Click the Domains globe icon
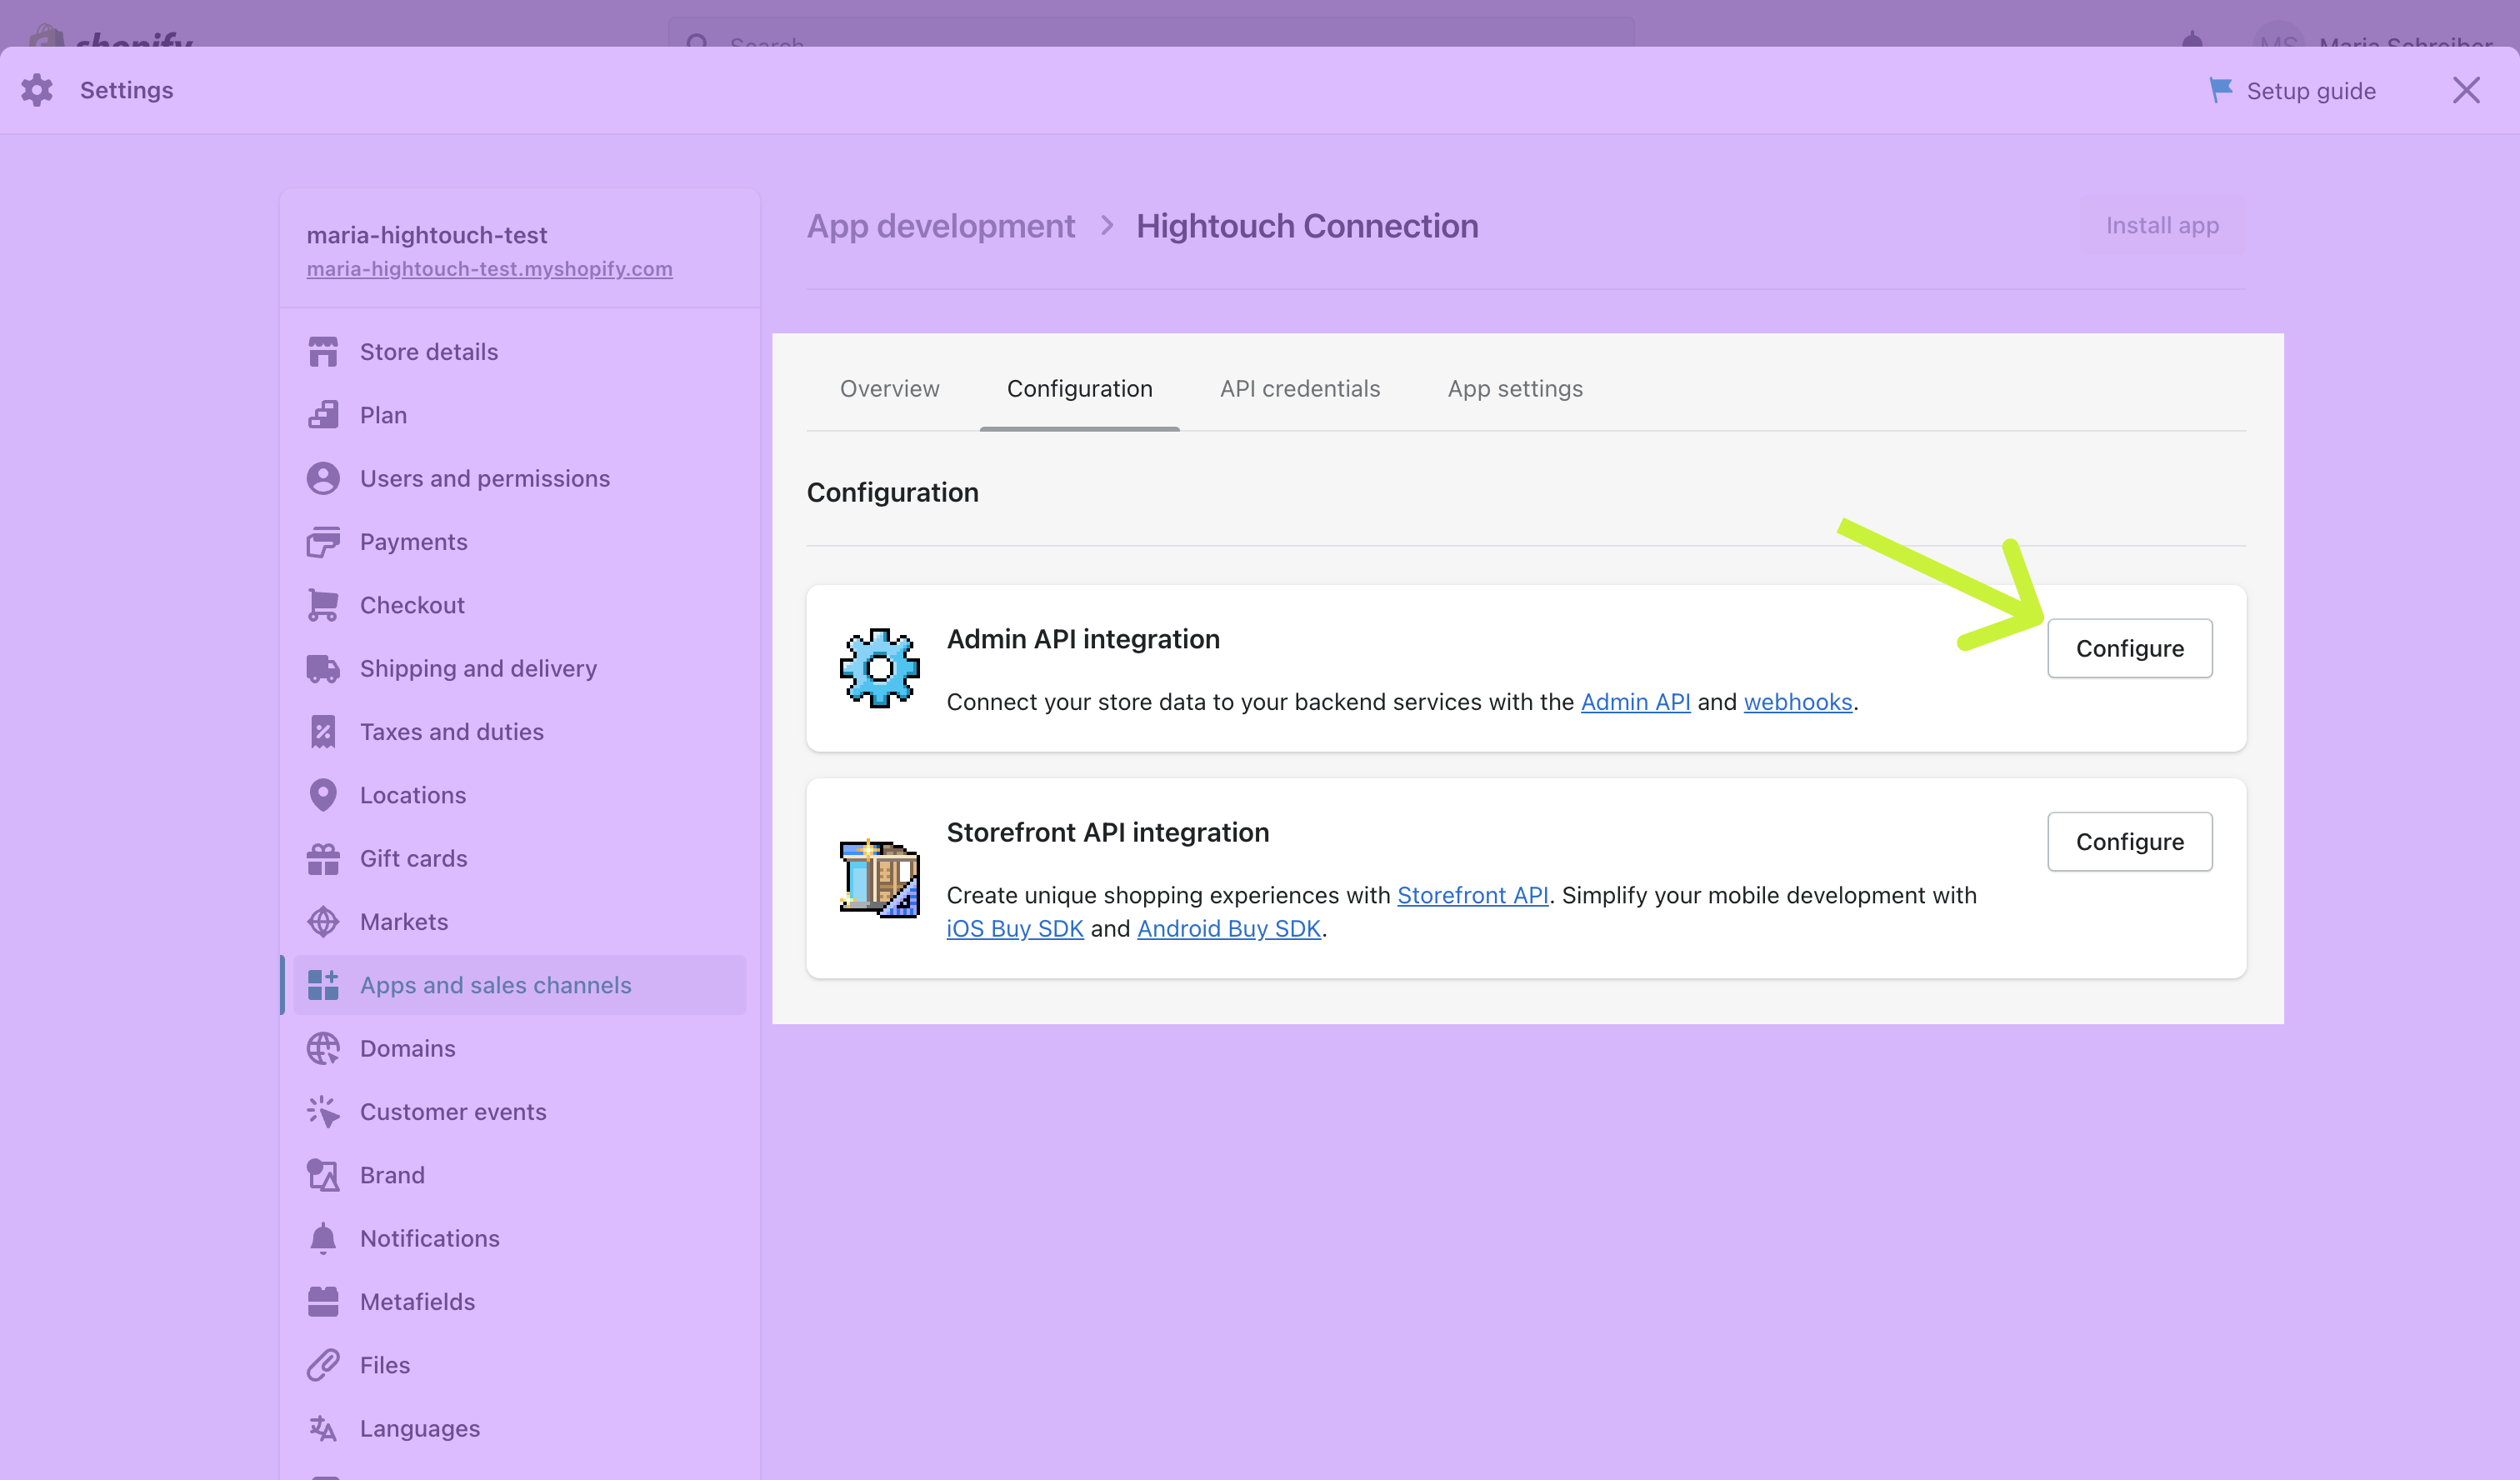This screenshot has width=2520, height=1480. tap(323, 1048)
